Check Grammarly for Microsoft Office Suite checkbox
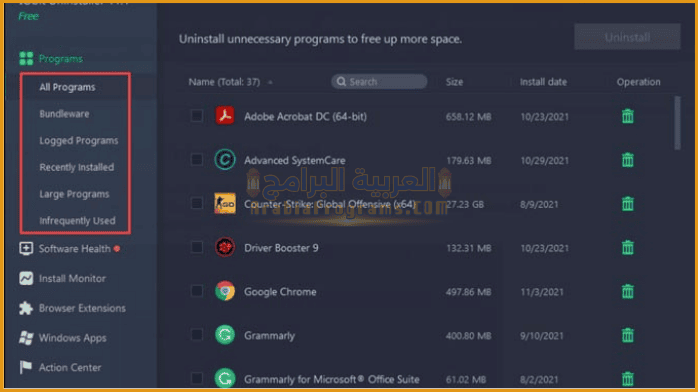The image size is (698, 392). (196, 379)
